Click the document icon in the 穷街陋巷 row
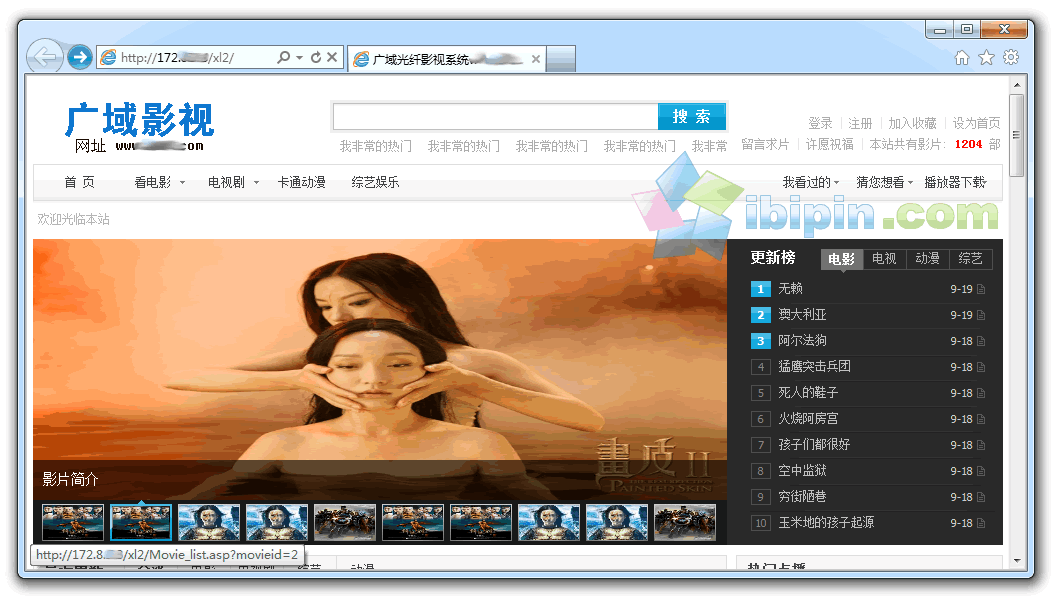The width and height of the screenshot is (1053, 602). 981,497
